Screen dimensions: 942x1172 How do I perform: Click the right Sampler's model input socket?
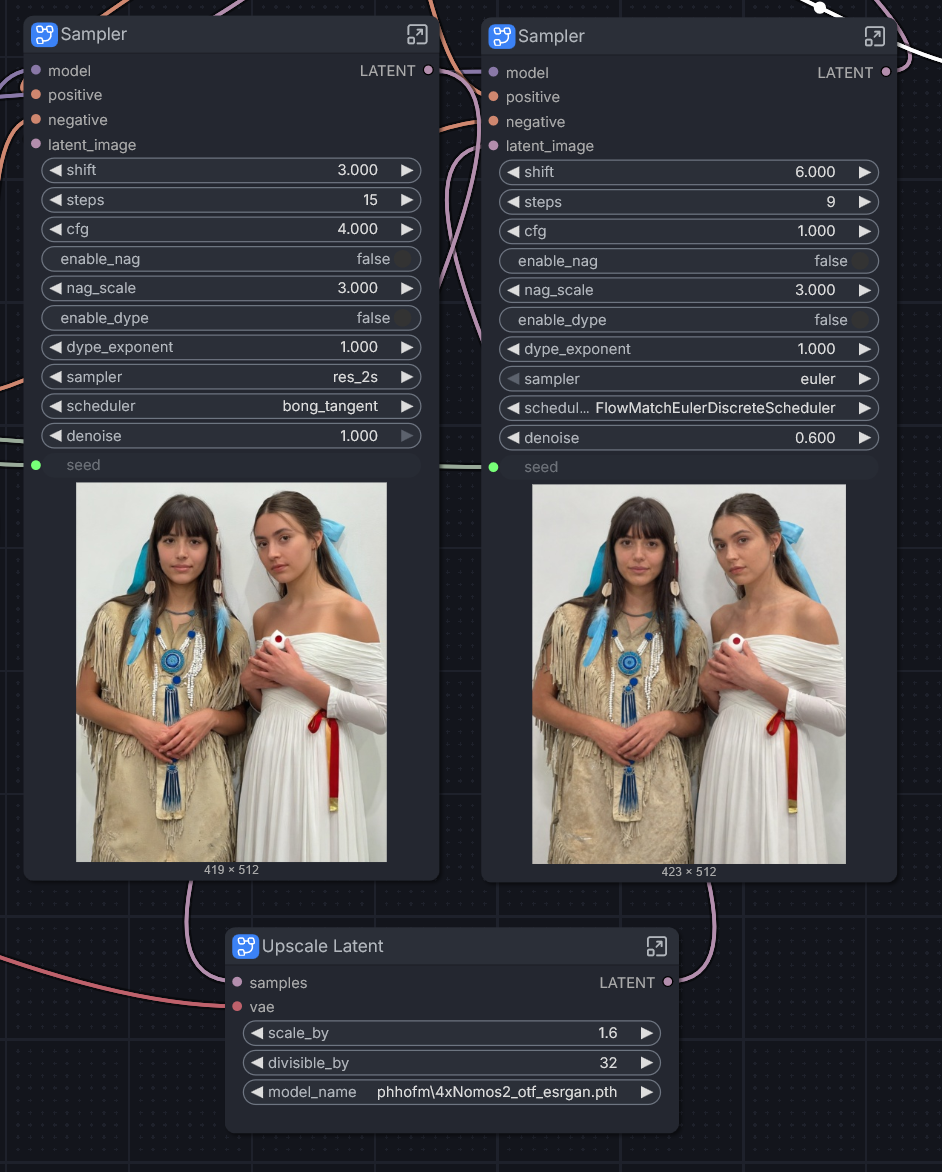[x=493, y=73]
